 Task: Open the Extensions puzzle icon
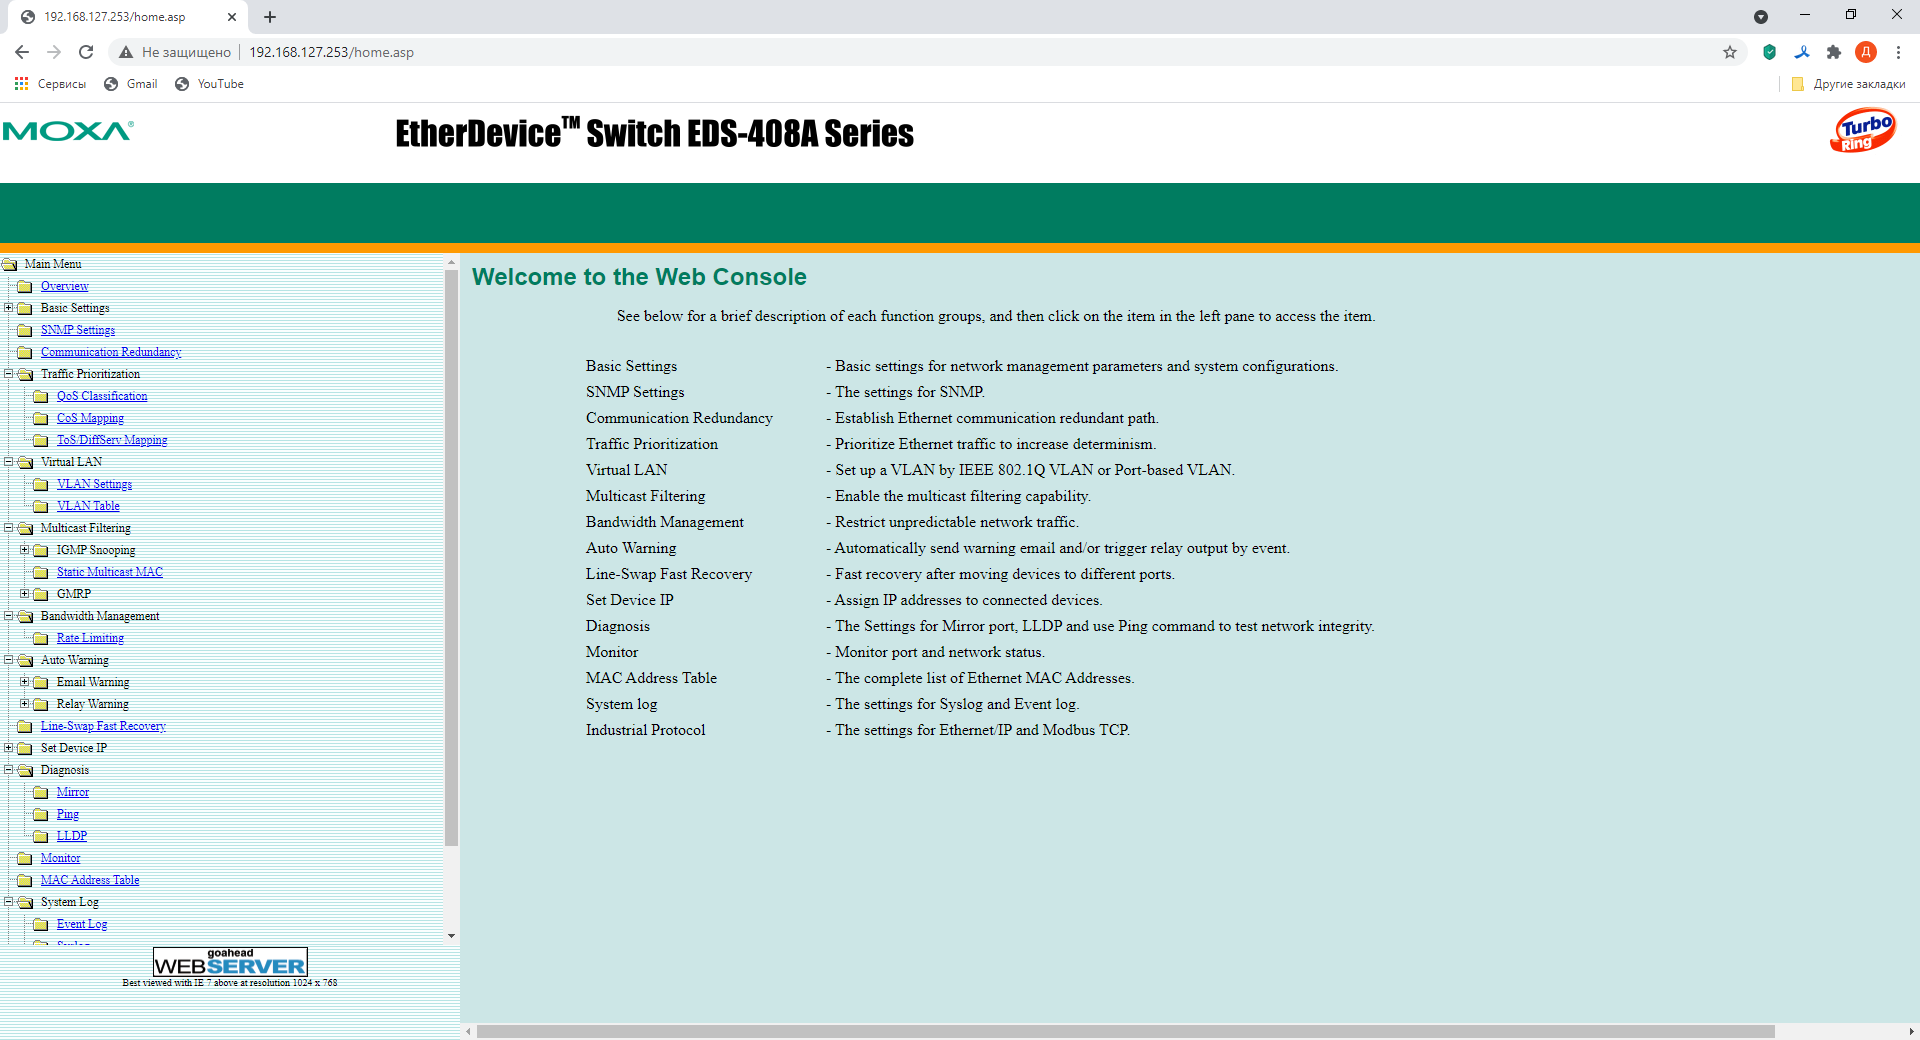click(x=1834, y=52)
